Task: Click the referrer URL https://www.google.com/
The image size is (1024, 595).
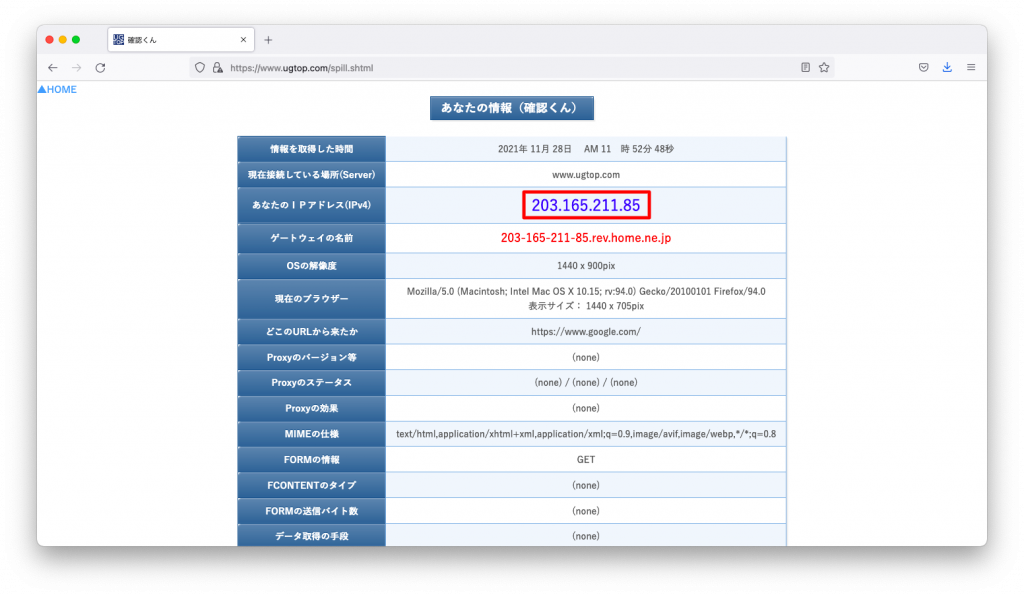Action: 586,331
